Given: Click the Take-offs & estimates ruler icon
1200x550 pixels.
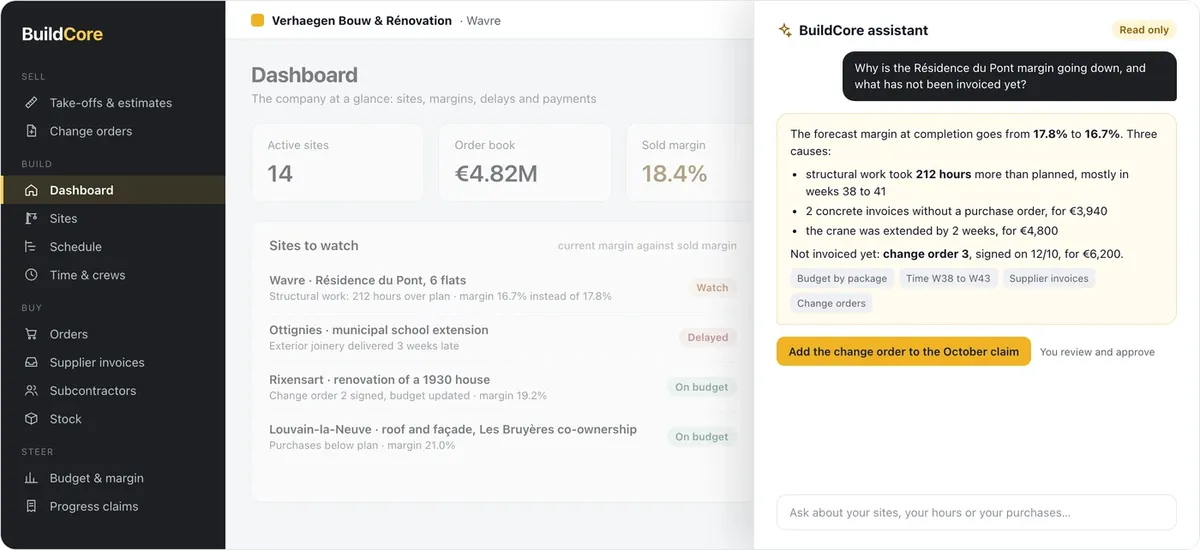Looking at the screenshot, I should click(x=31, y=103).
